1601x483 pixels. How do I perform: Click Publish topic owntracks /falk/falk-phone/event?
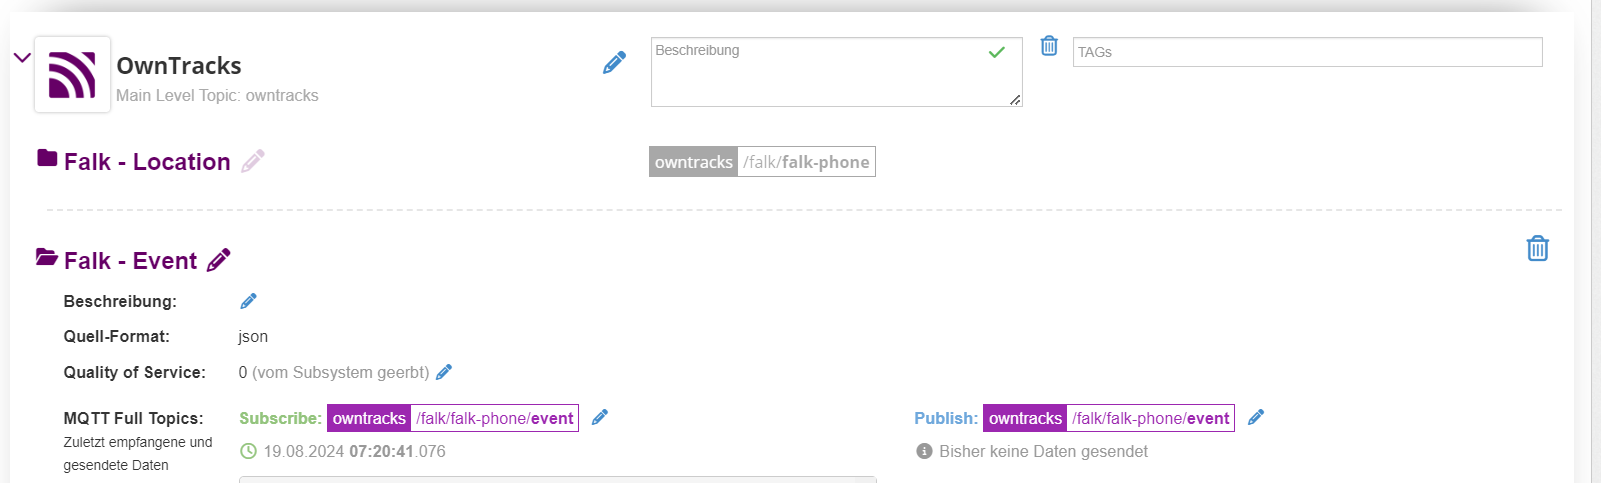(x=1109, y=418)
